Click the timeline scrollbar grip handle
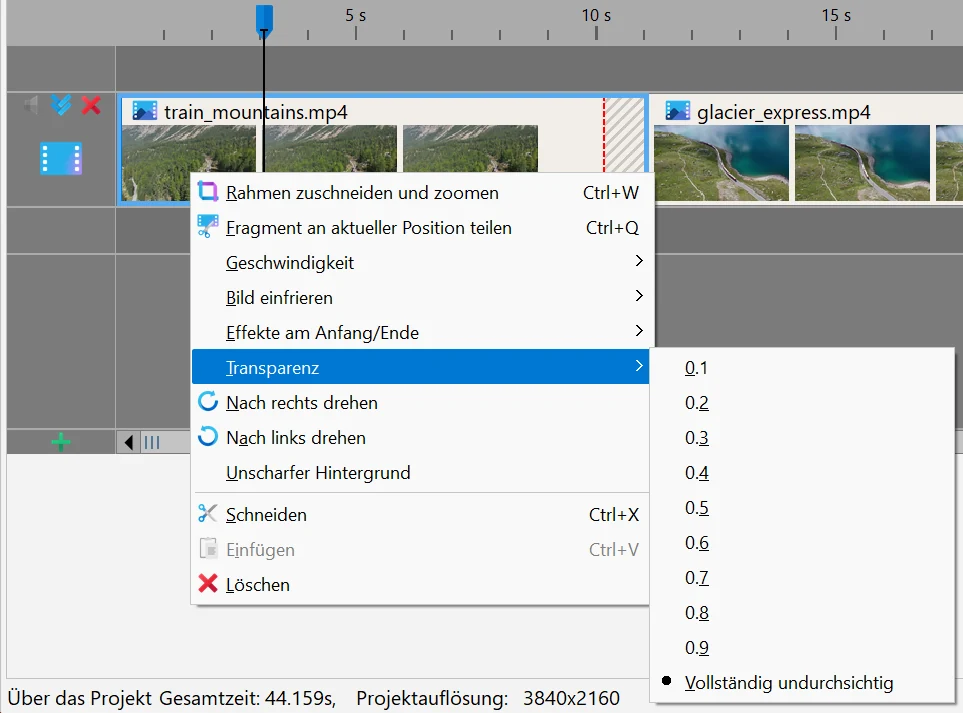Image resolution: width=963 pixels, height=713 pixels. click(x=151, y=442)
